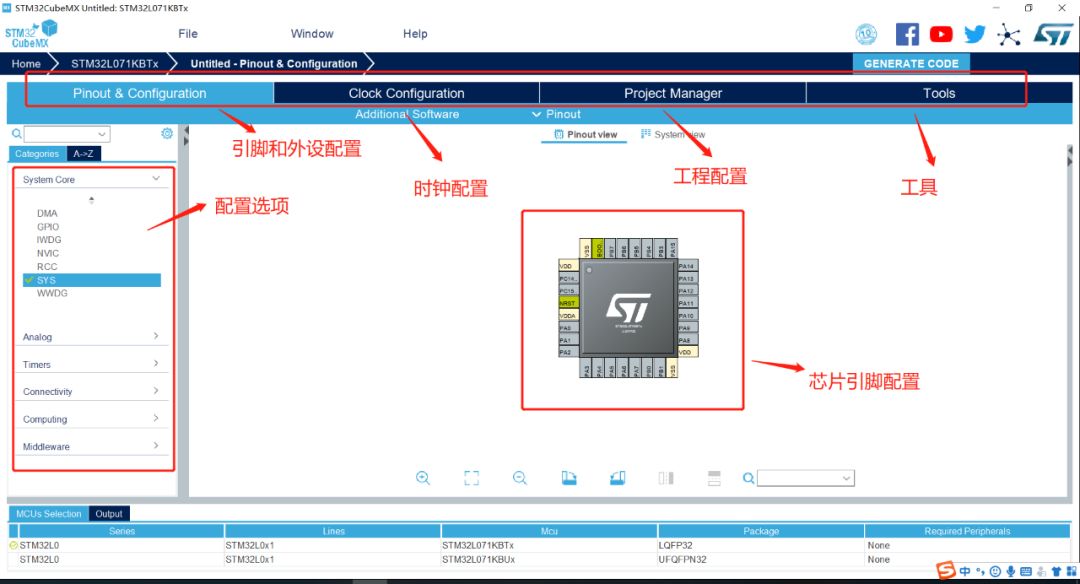1080x584 pixels.
Task: Zoom out of the chip pinout
Action: click(x=520, y=478)
